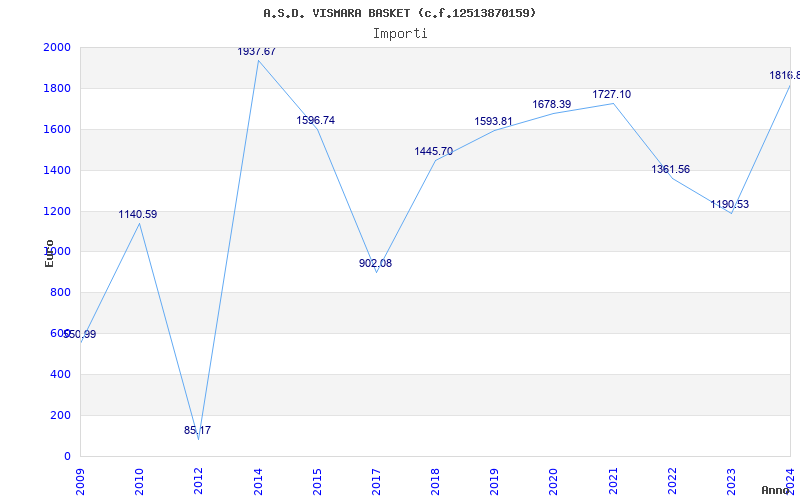
Task: Click the data label 1937.67
Action: point(257,52)
